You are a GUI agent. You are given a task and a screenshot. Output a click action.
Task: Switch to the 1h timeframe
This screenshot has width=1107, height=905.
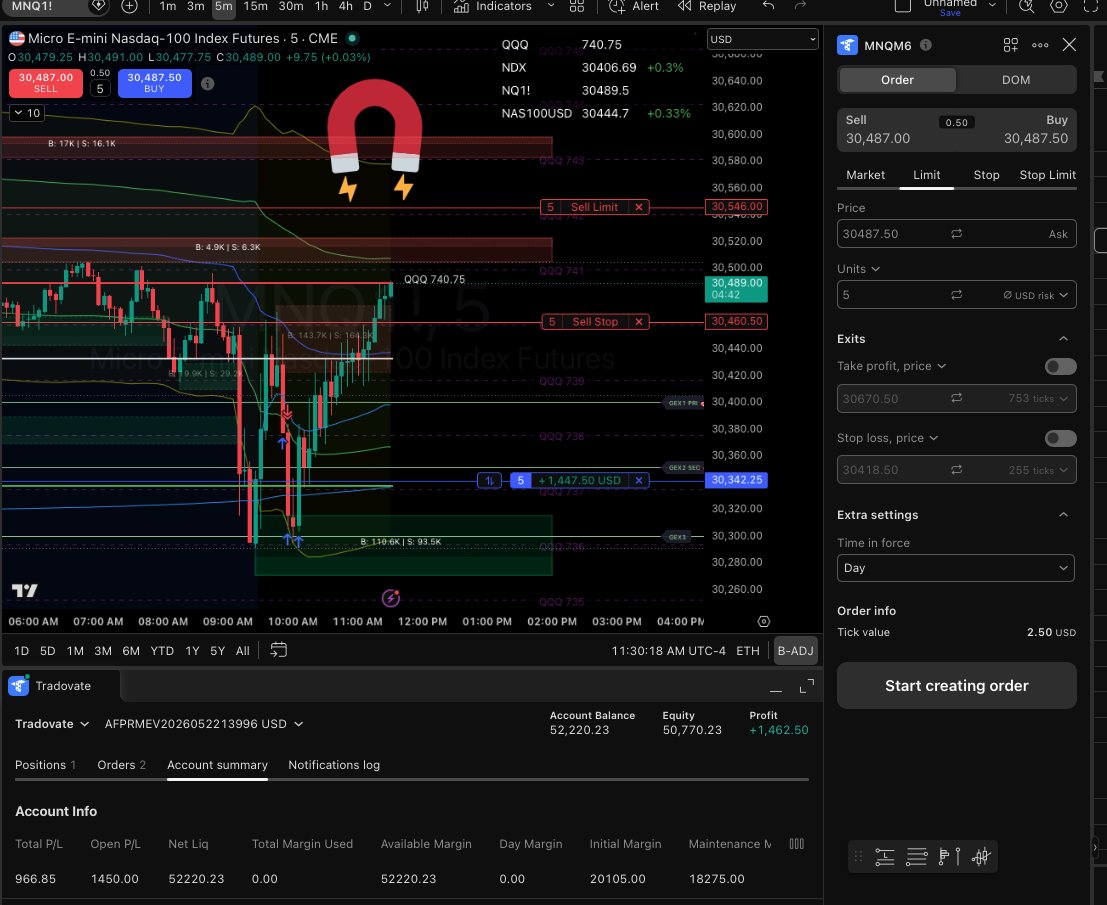[x=321, y=6]
